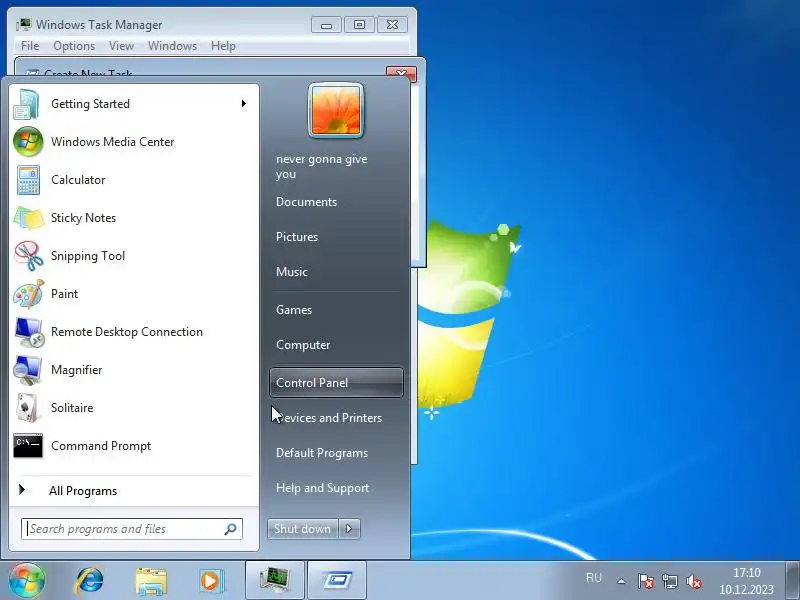Open shut down options arrow
This screenshot has width=800, height=600.
coord(349,529)
